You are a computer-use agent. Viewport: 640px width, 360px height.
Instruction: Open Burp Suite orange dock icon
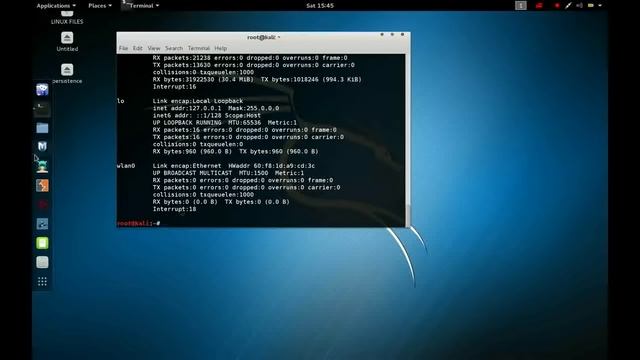point(42,185)
